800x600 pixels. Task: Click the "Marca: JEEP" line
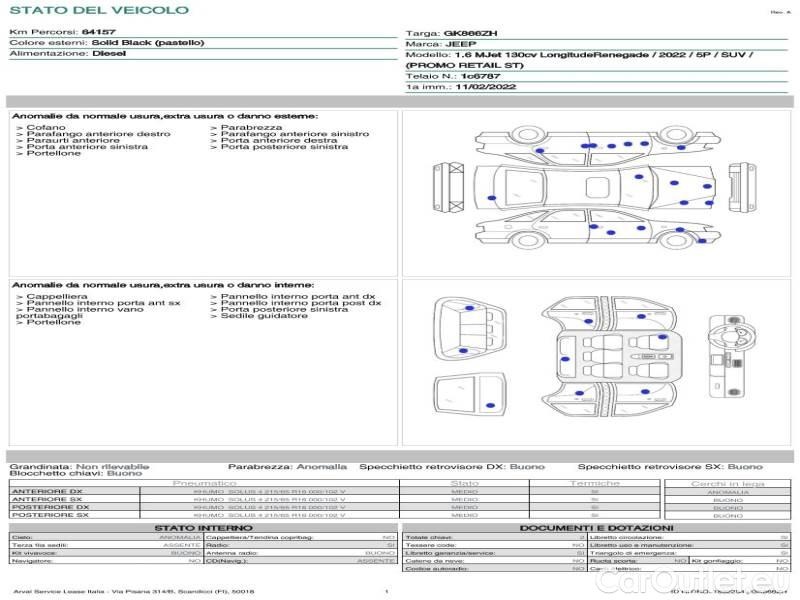tap(441, 44)
